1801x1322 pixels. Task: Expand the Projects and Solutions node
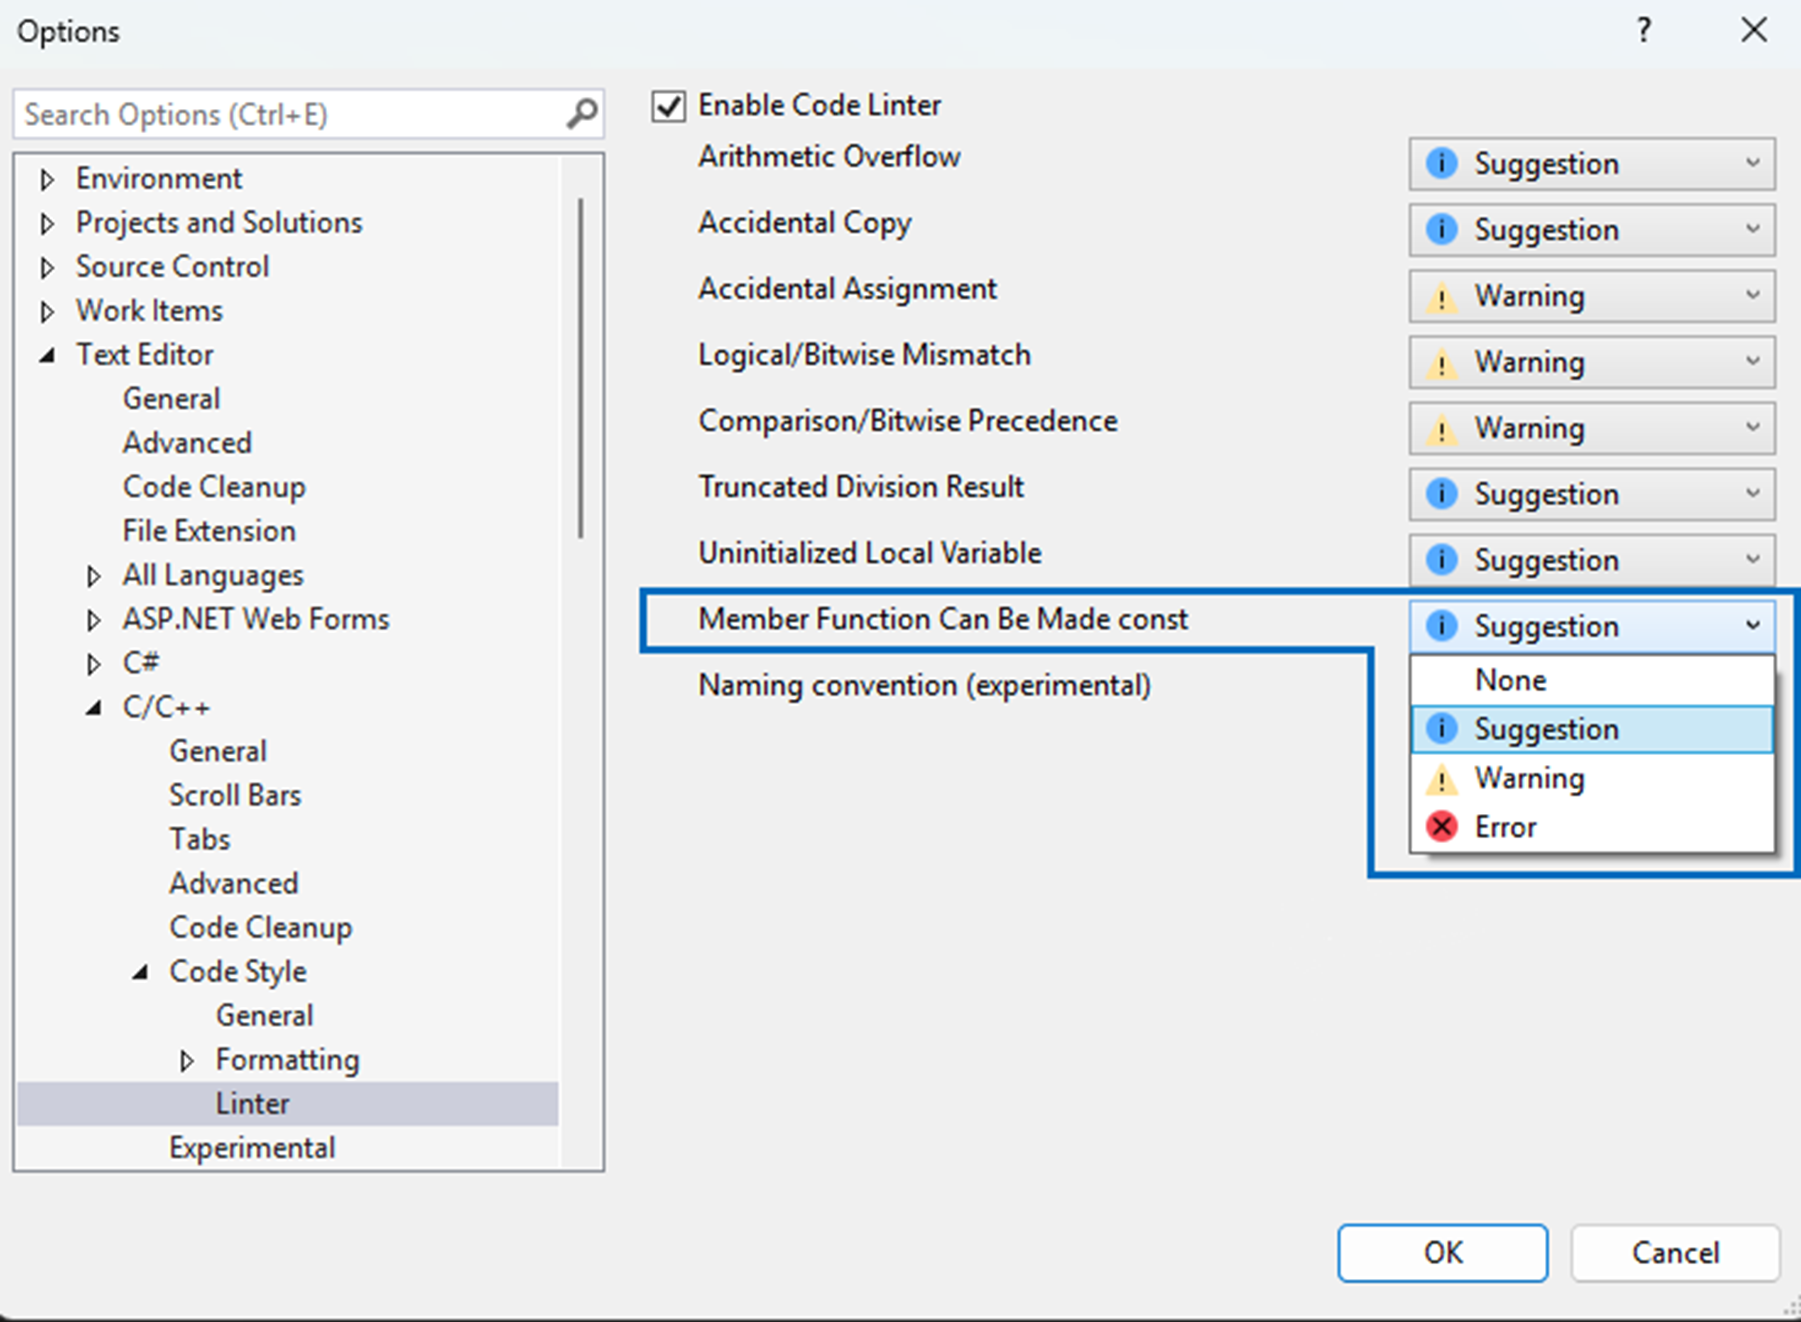point(46,224)
